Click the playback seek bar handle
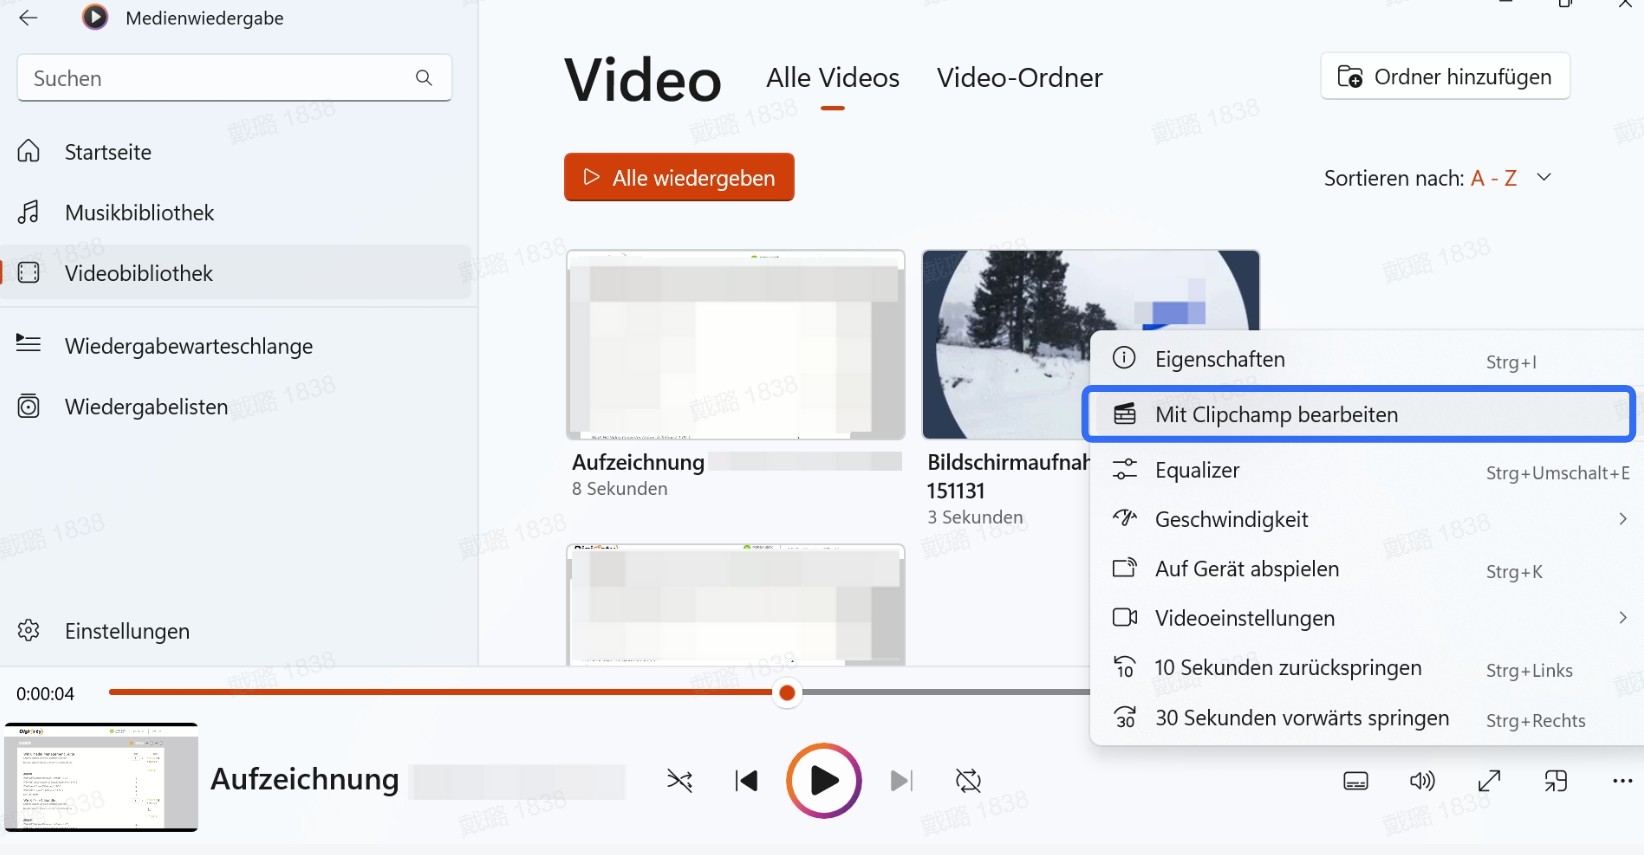The image size is (1644, 855). 787,692
